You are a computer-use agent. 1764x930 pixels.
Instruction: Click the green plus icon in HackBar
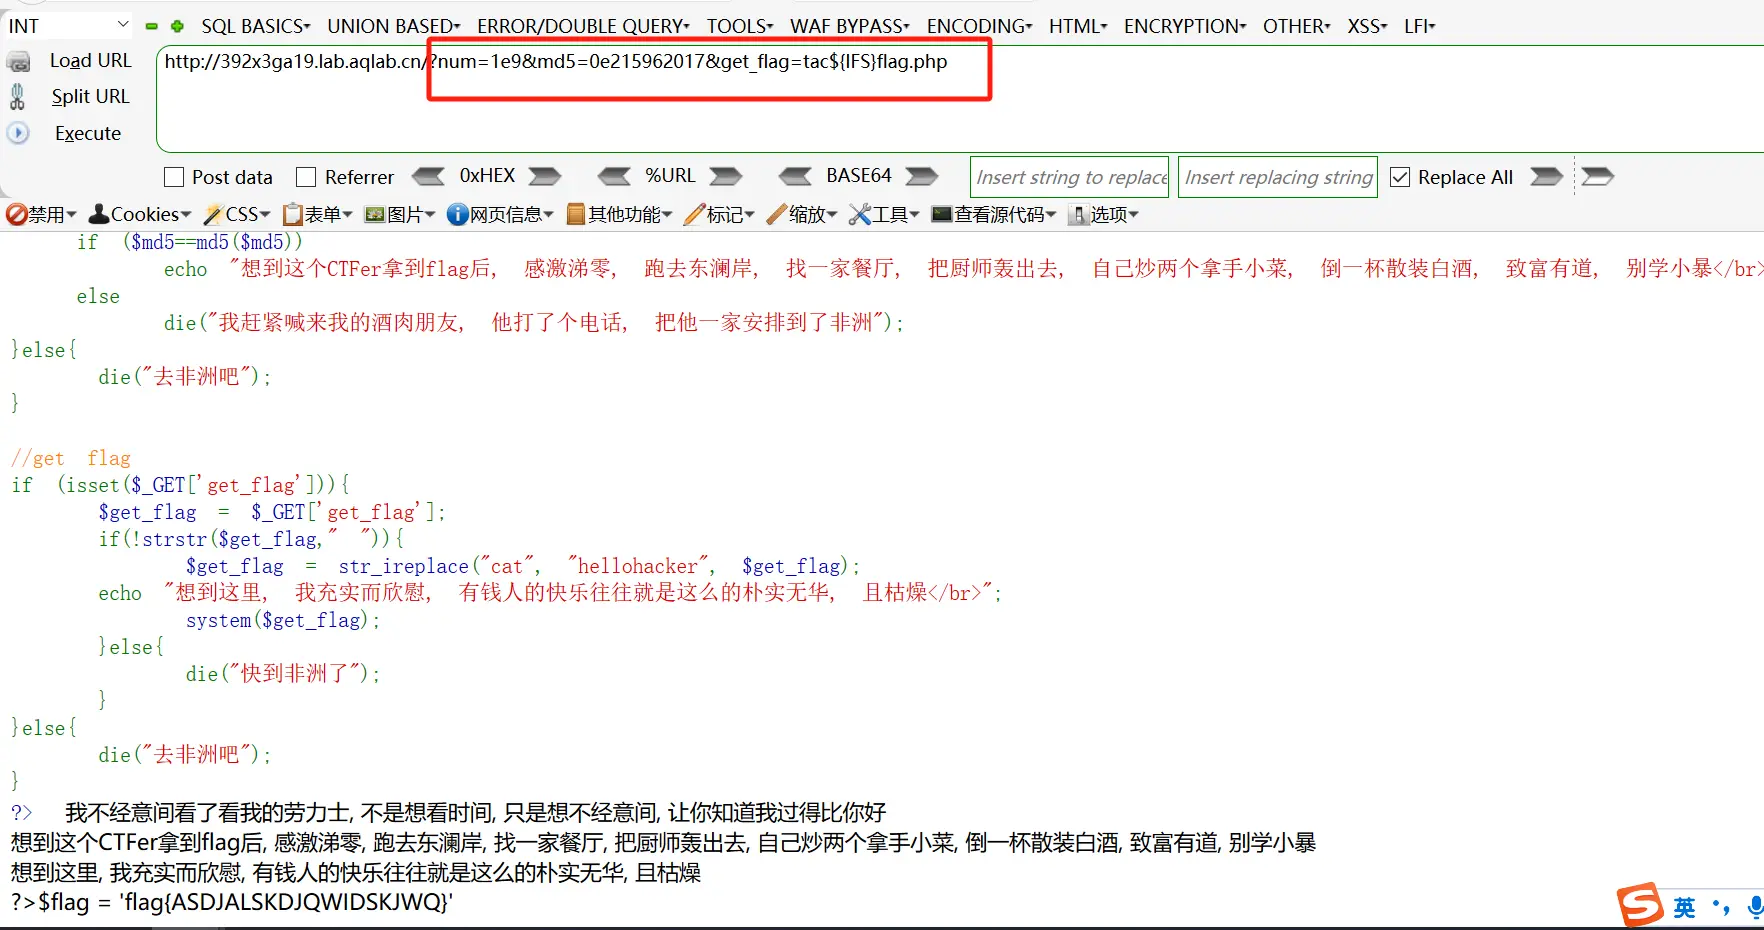[177, 26]
